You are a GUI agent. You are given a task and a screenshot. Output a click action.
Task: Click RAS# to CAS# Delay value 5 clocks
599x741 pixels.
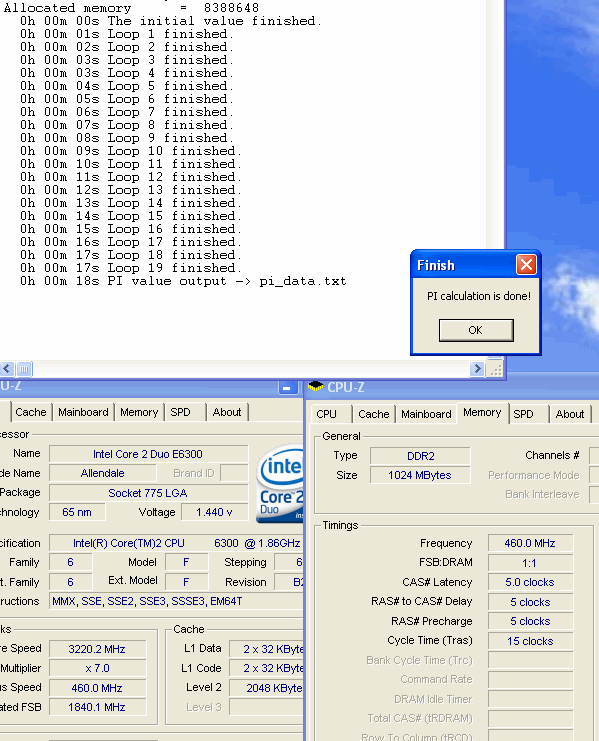[x=530, y=602]
